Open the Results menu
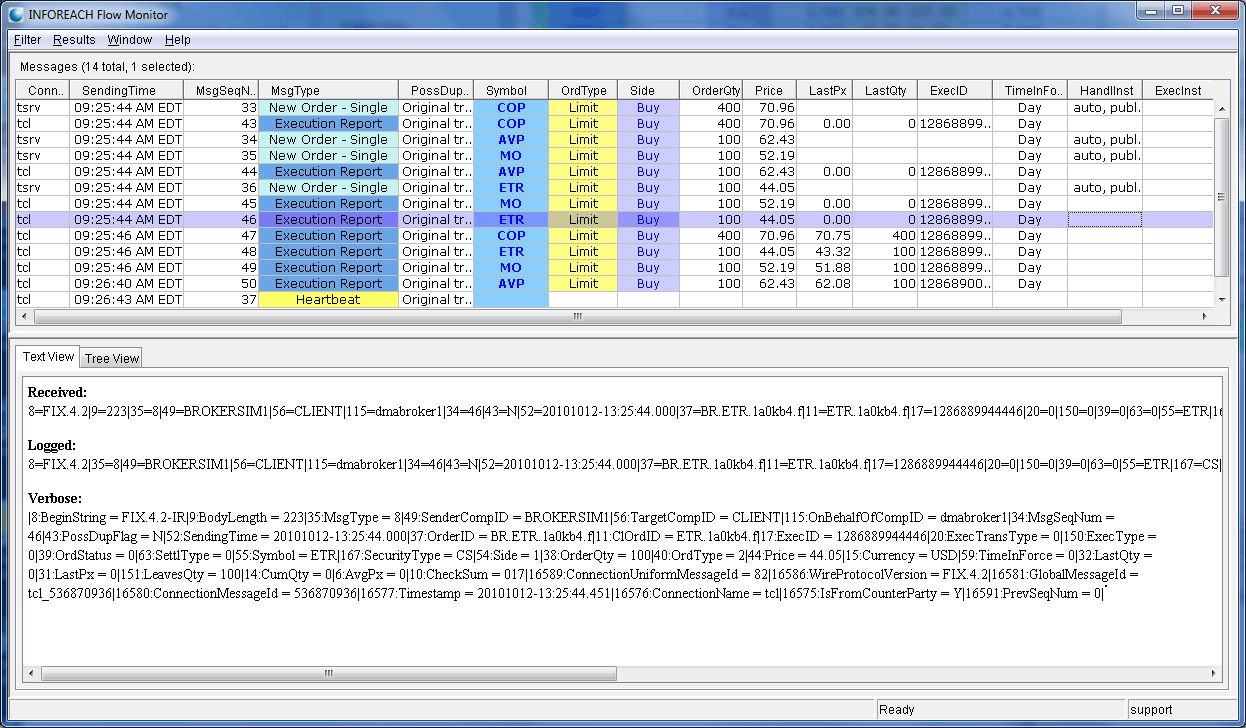Viewport: 1246px width, 728px height. [74, 40]
